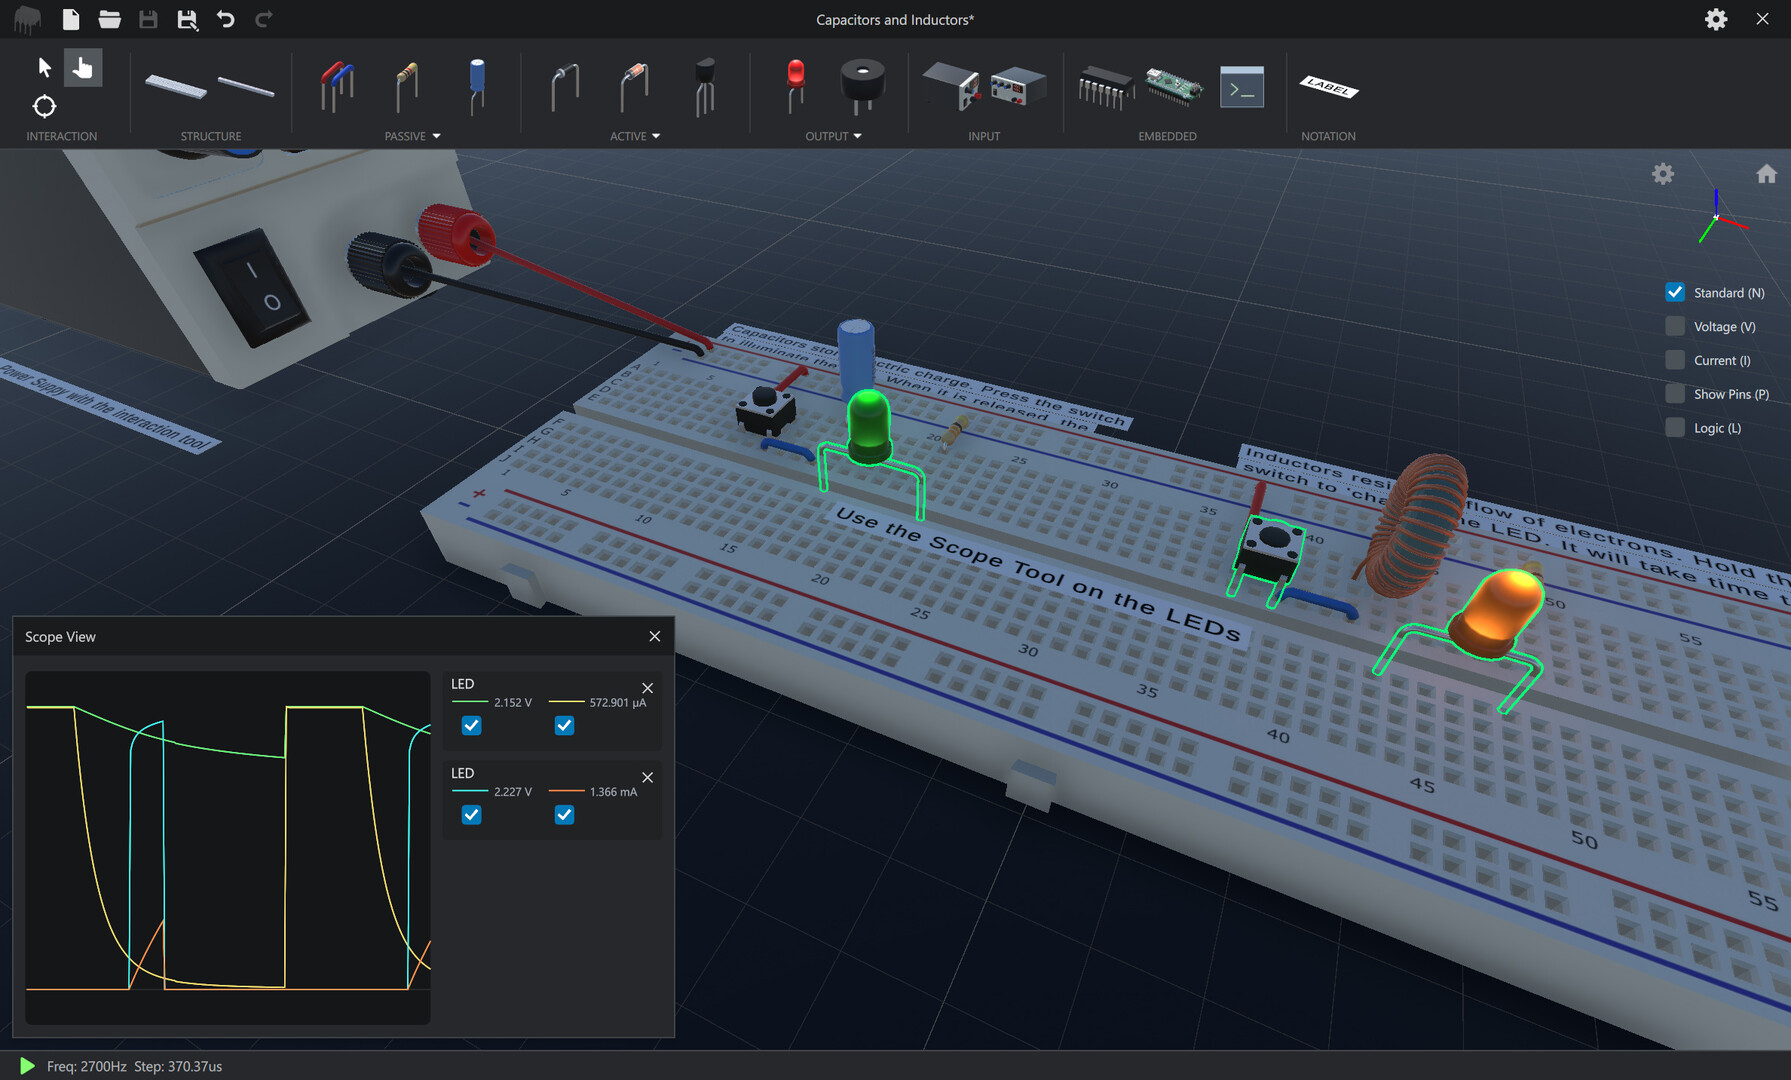Check the Show Pins (P) option
Viewport: 1791px width, 1080px height.
coord(1675,393)
